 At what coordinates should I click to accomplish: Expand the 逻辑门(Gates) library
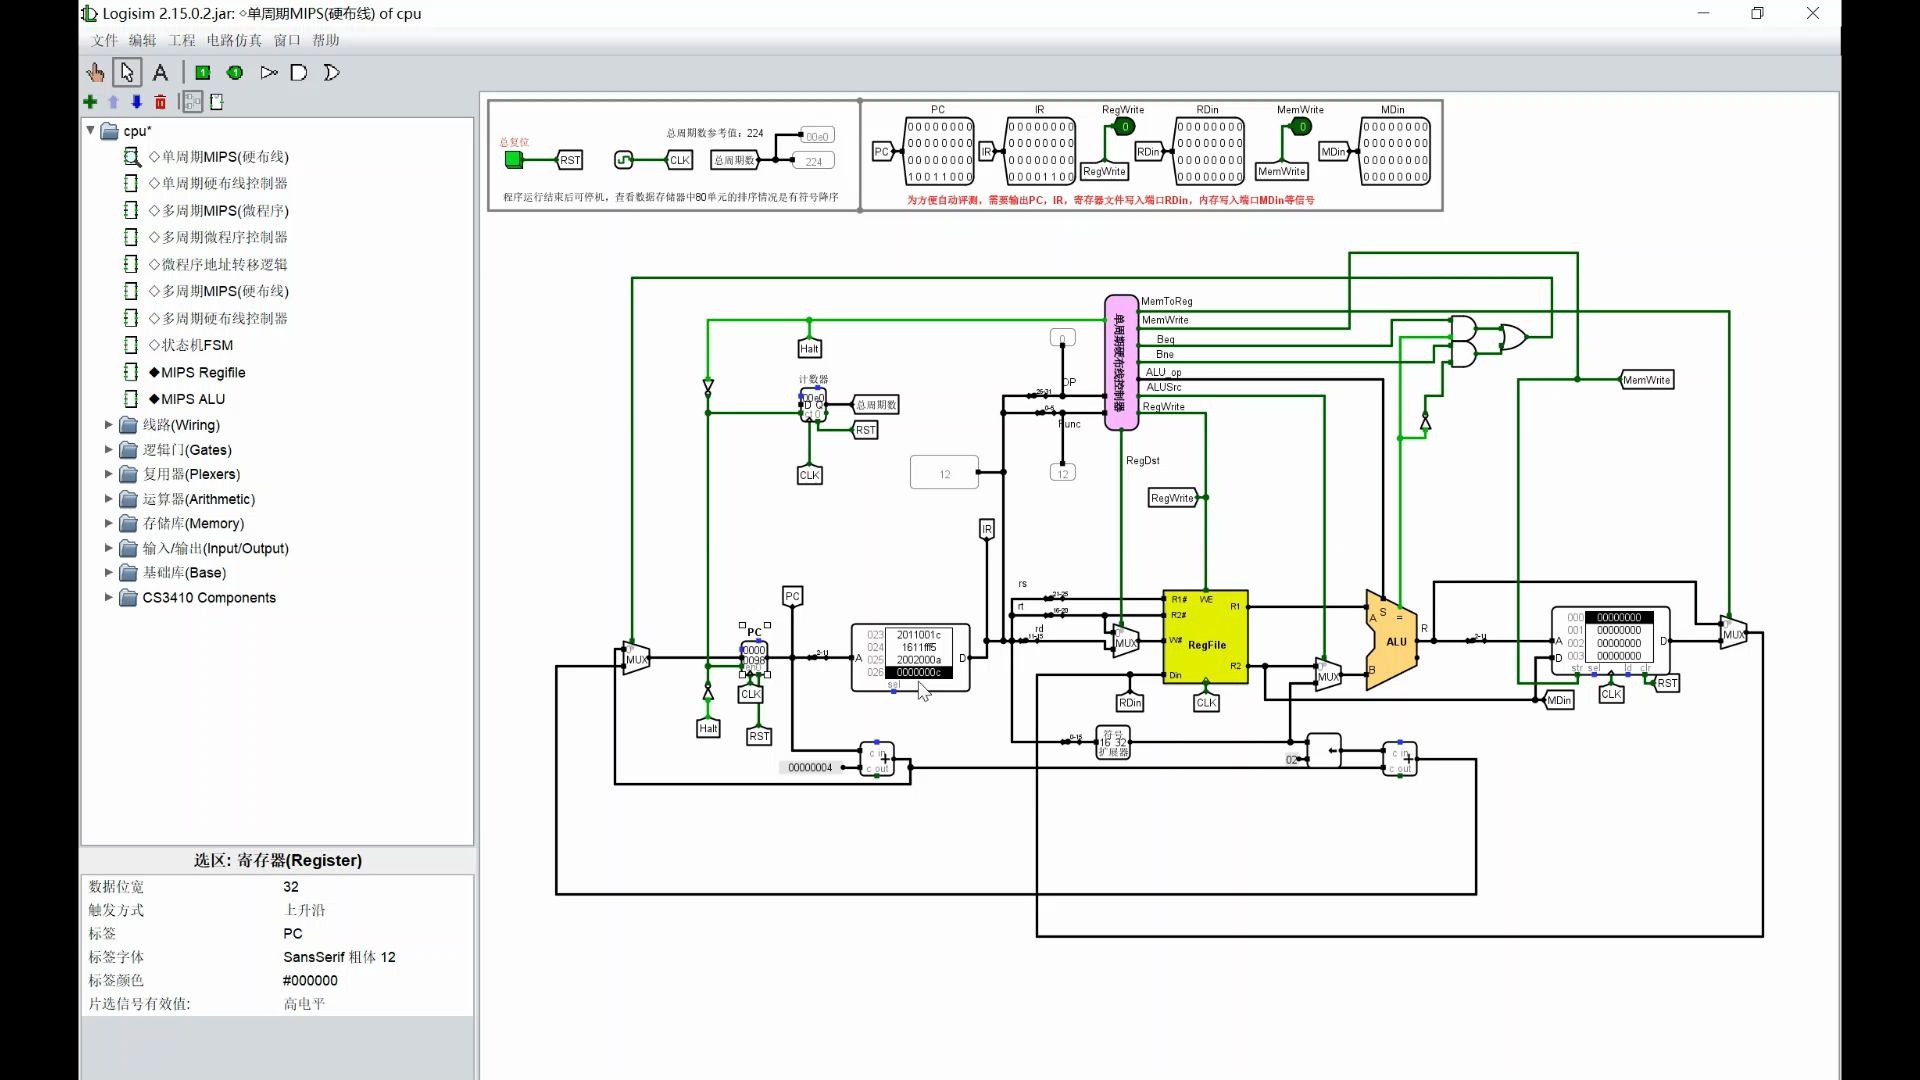click(x=109, y=450)
